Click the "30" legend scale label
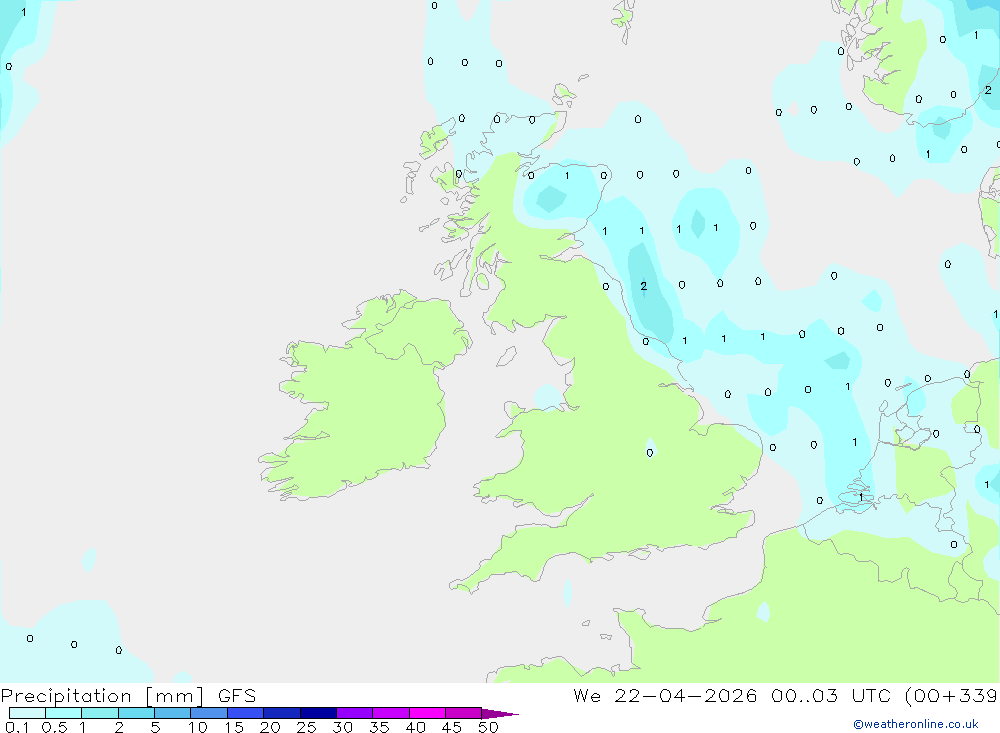This screenshot has width=1000, height=733. click(342, 727)
